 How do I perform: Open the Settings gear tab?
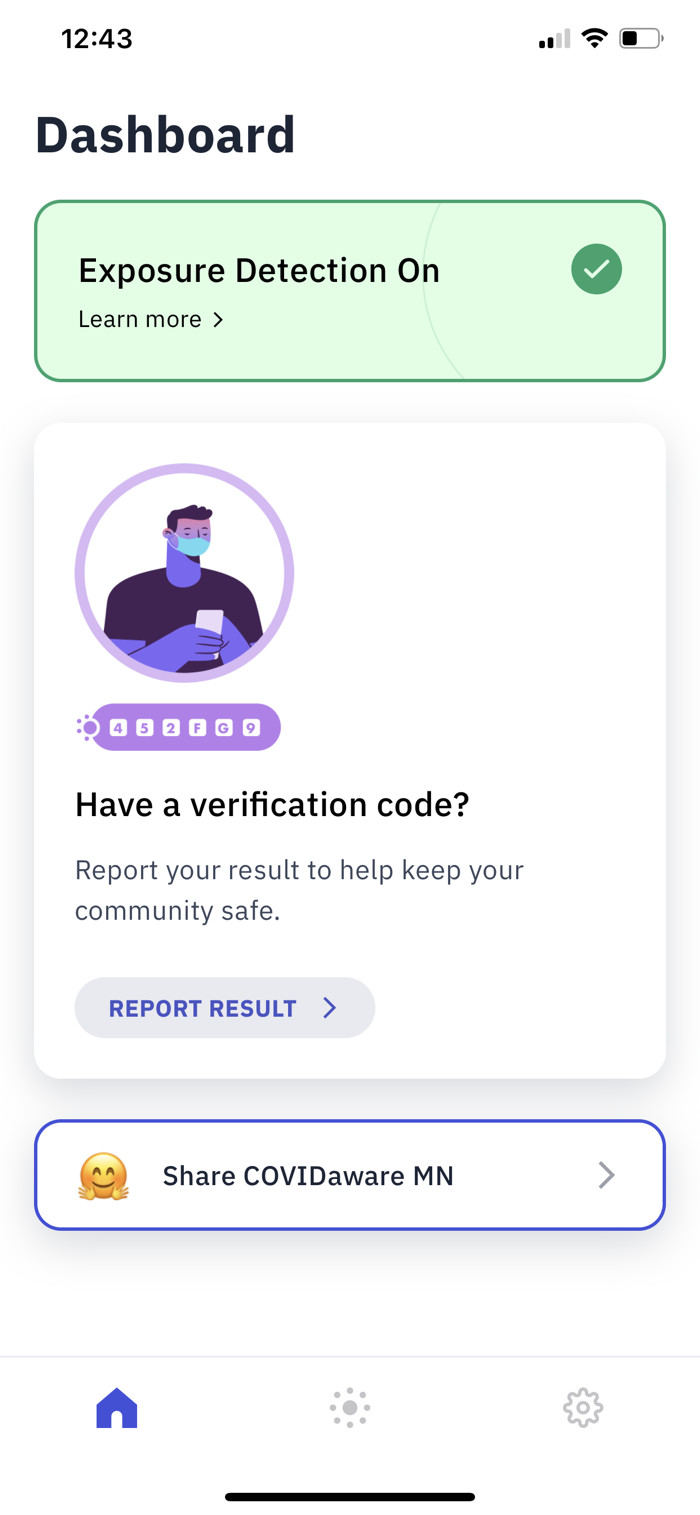(x=583, y=1408)
